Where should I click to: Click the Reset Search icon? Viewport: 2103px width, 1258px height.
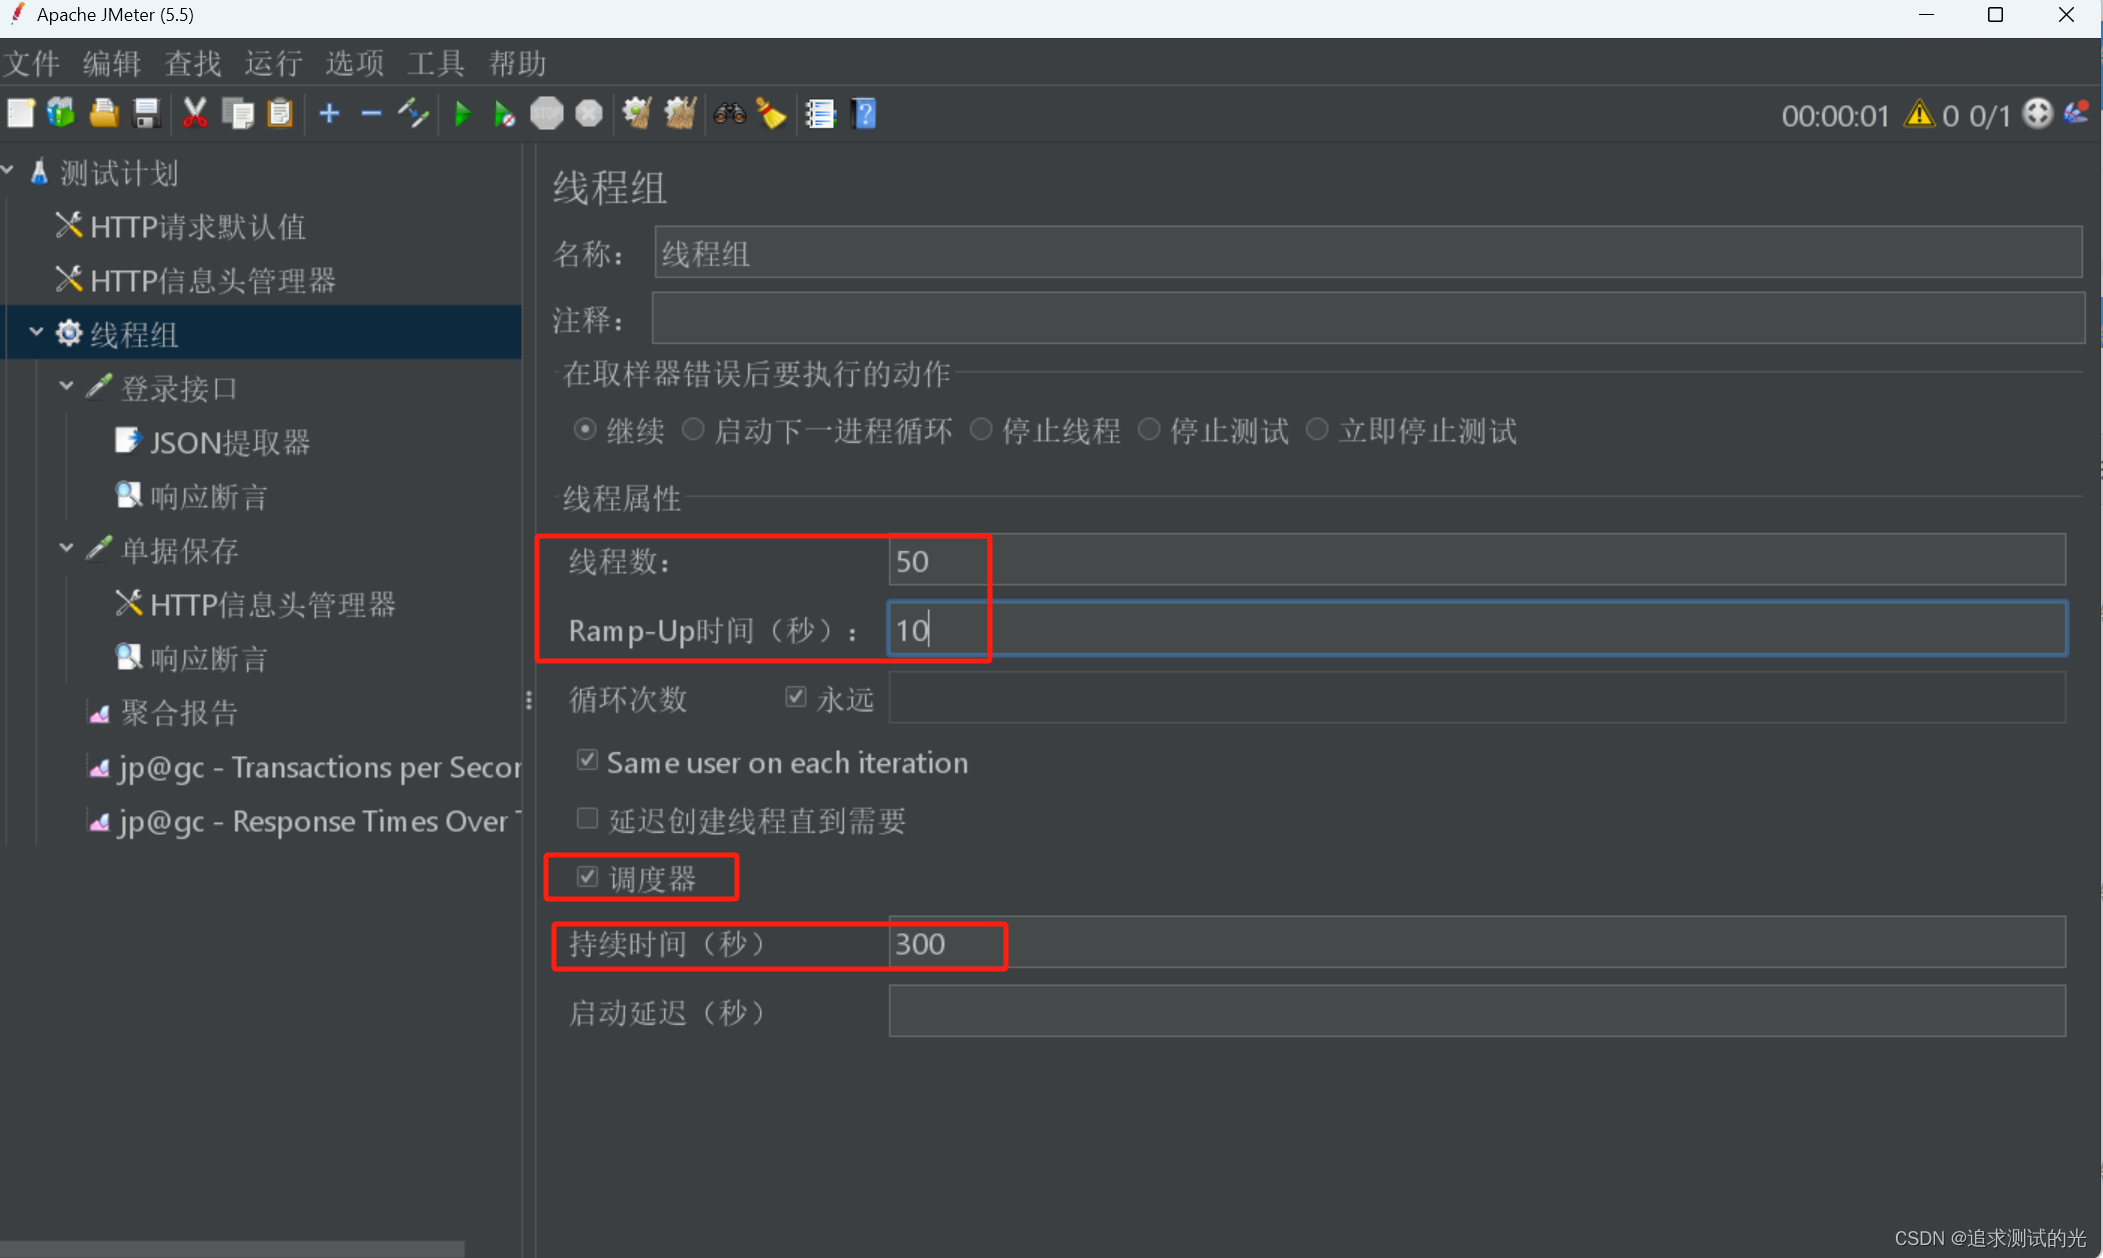tap(771, 114)
